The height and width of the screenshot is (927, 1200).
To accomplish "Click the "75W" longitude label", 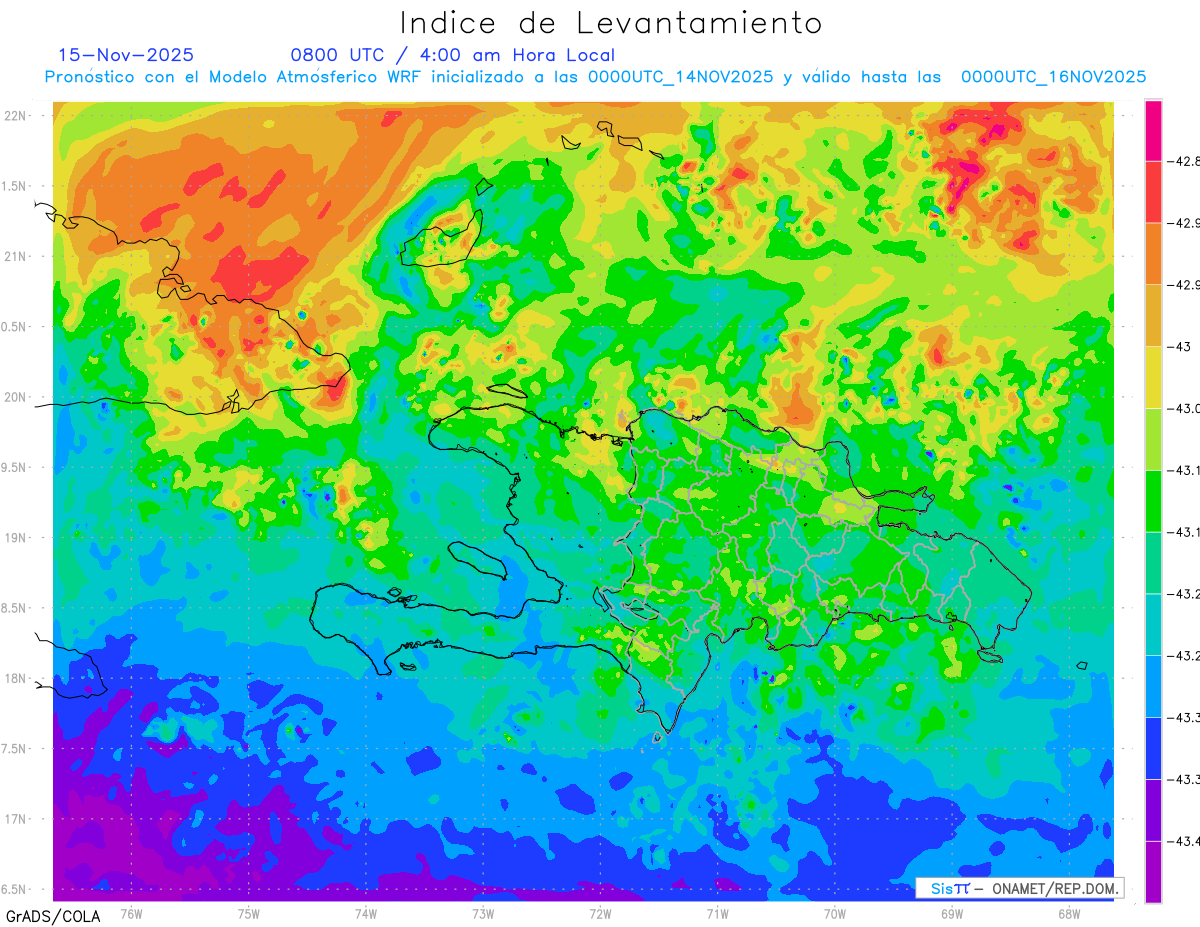I will pyautogui.click(x=249, y=913).
